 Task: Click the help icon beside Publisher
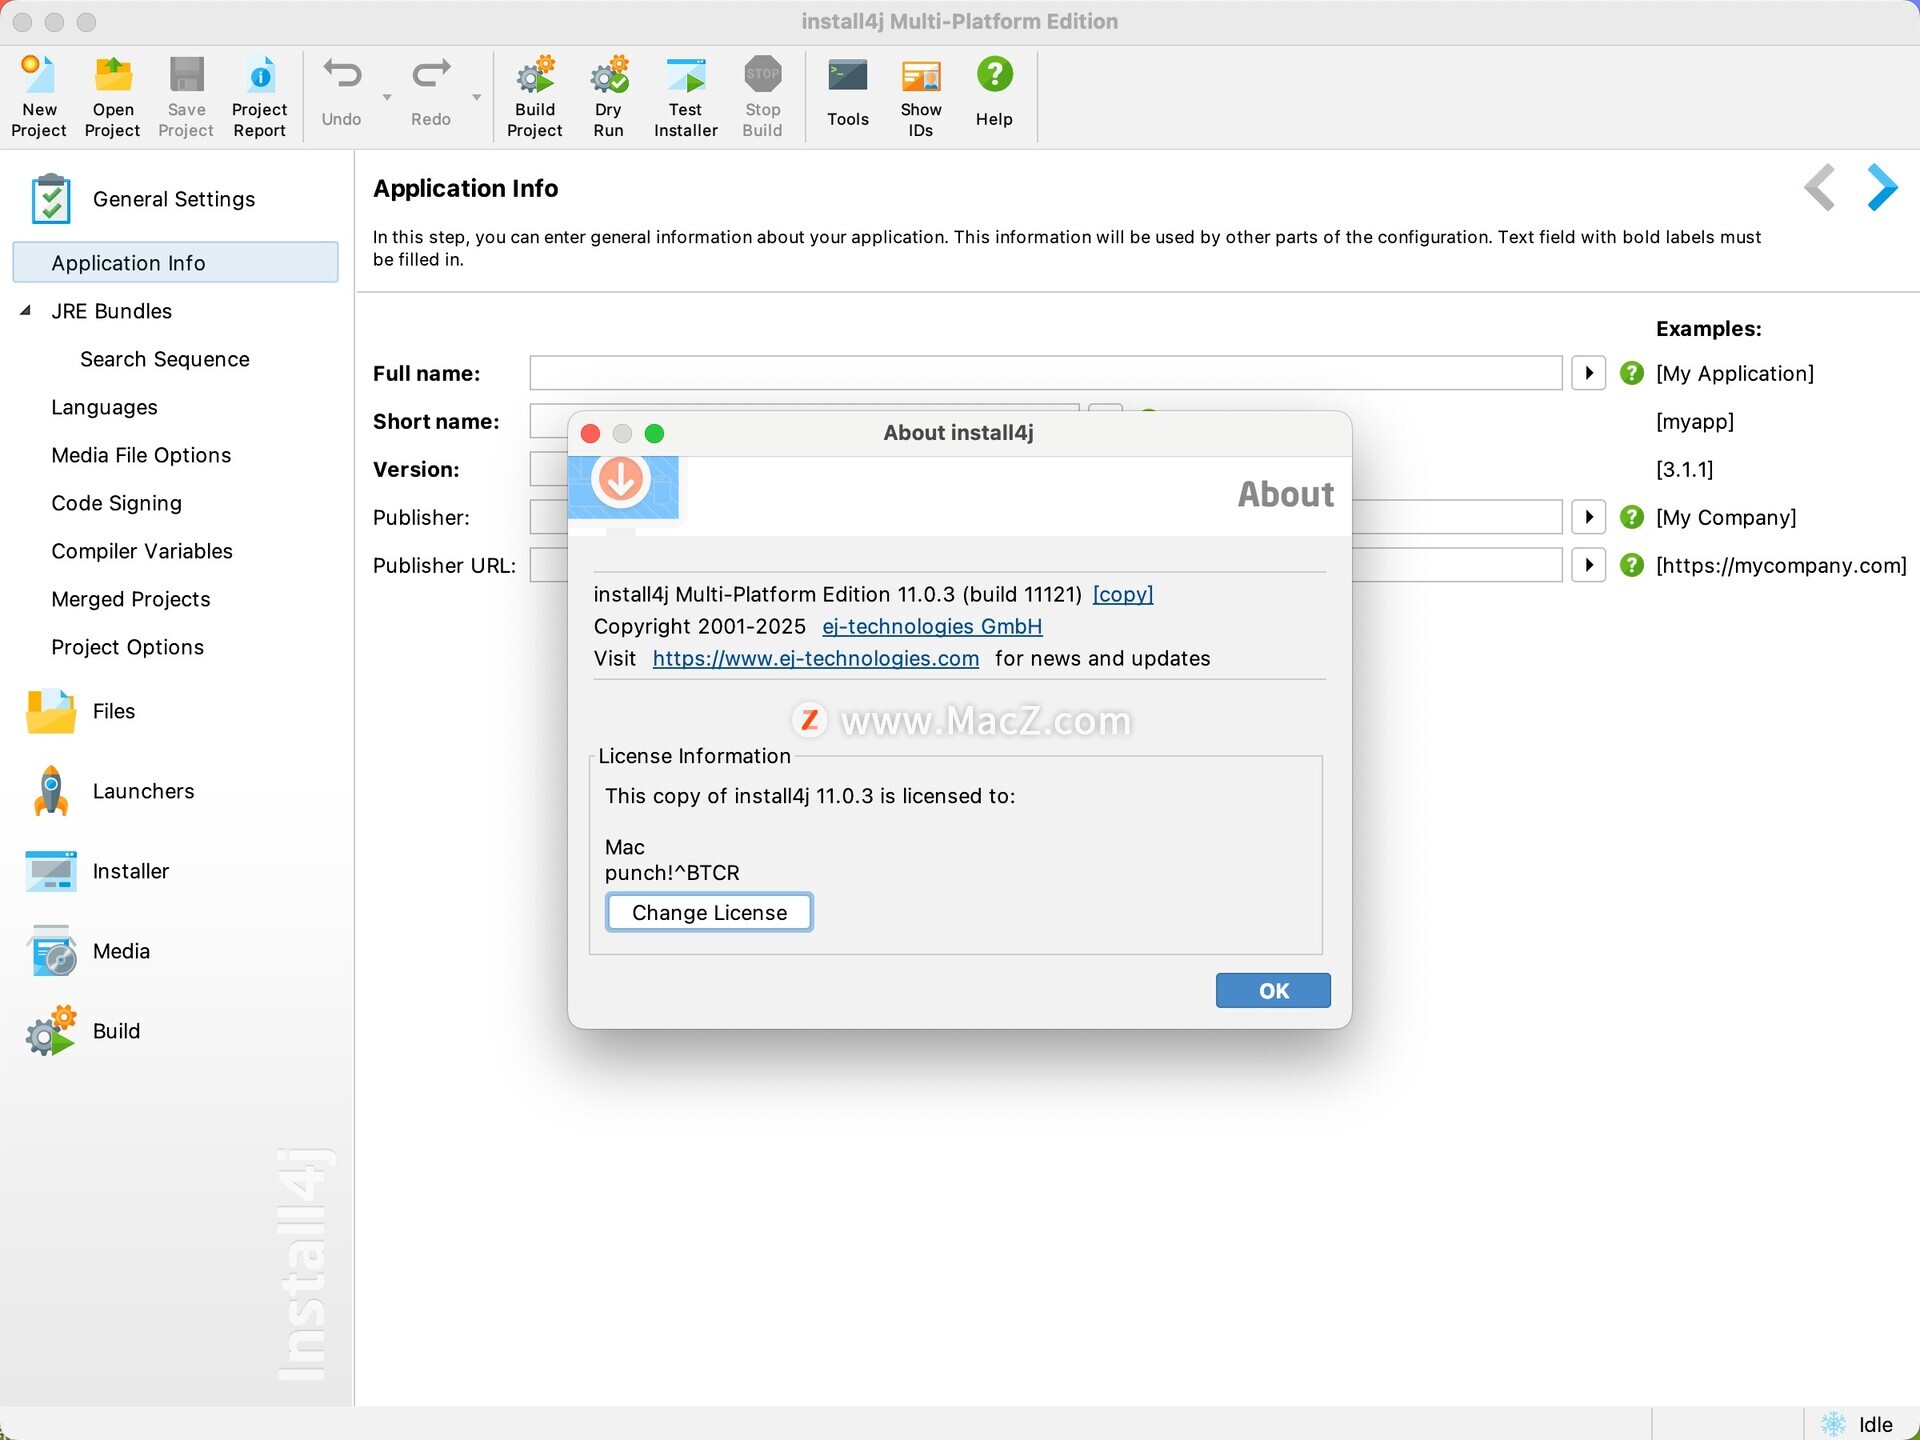(x=1632, y=517)
